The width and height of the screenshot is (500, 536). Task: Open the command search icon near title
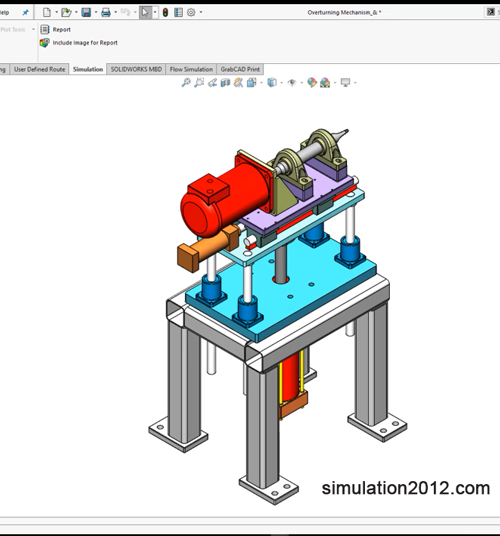click(490, 12)
